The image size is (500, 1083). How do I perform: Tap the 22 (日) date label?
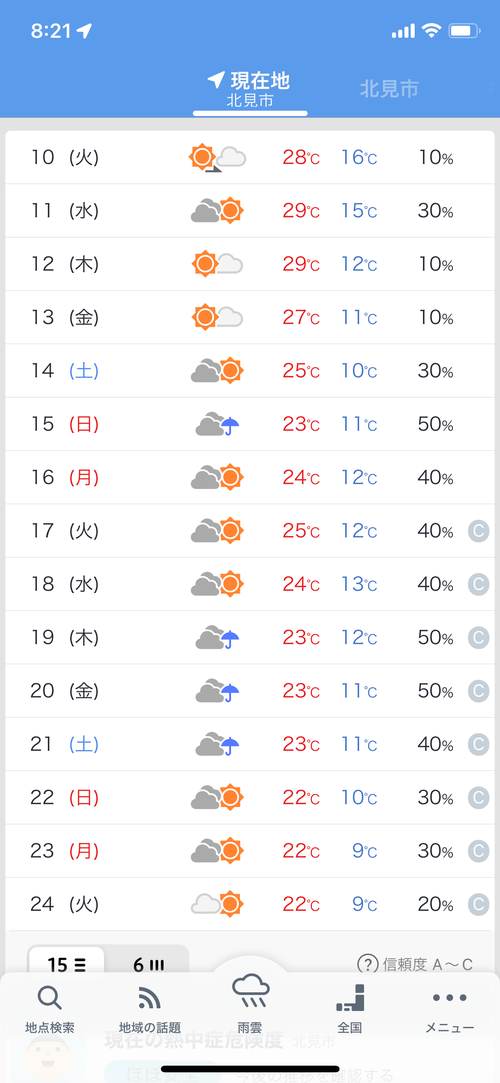click(65, 798)
